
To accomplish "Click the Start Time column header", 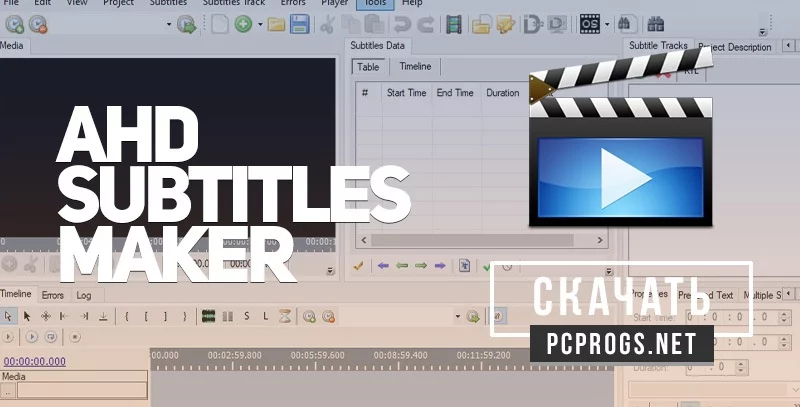I will 406,93.
